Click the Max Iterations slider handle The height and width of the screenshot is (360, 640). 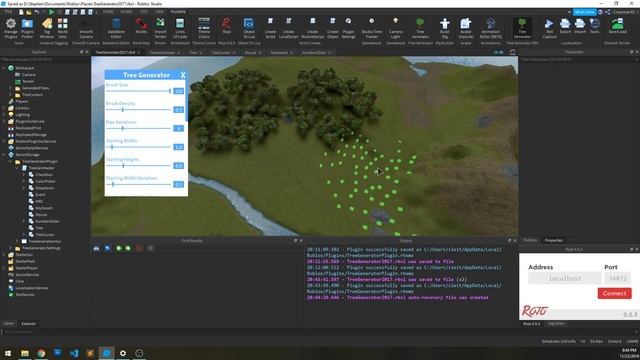(122, 128)
